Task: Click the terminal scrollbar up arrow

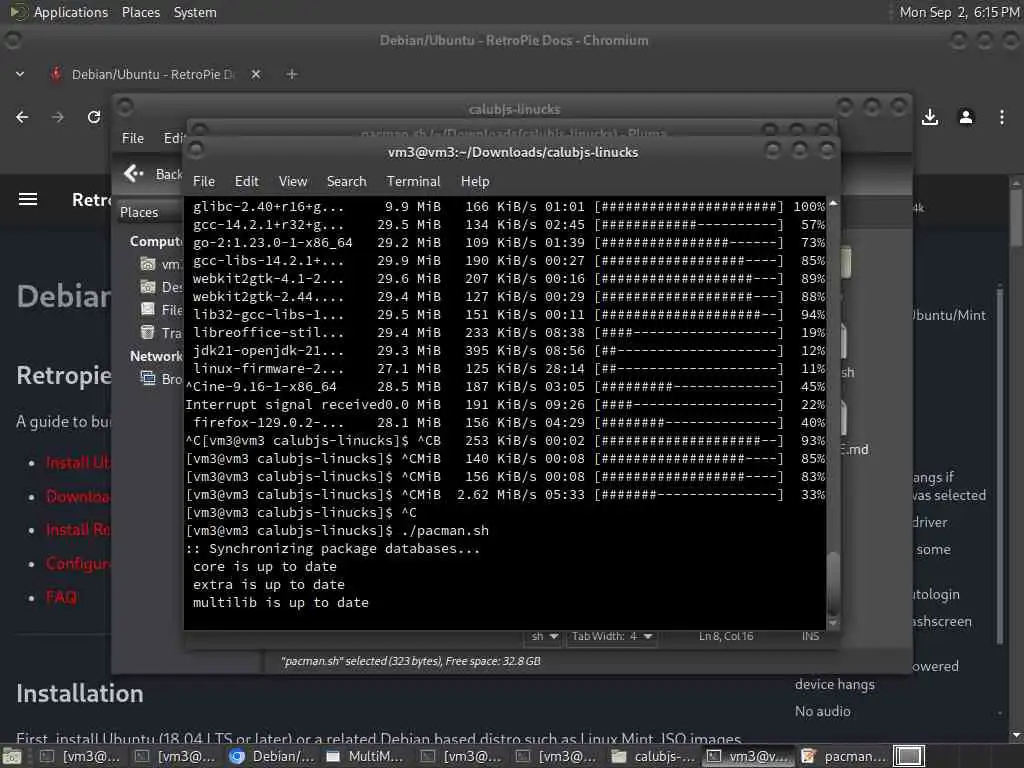Action: coord(833,203)
